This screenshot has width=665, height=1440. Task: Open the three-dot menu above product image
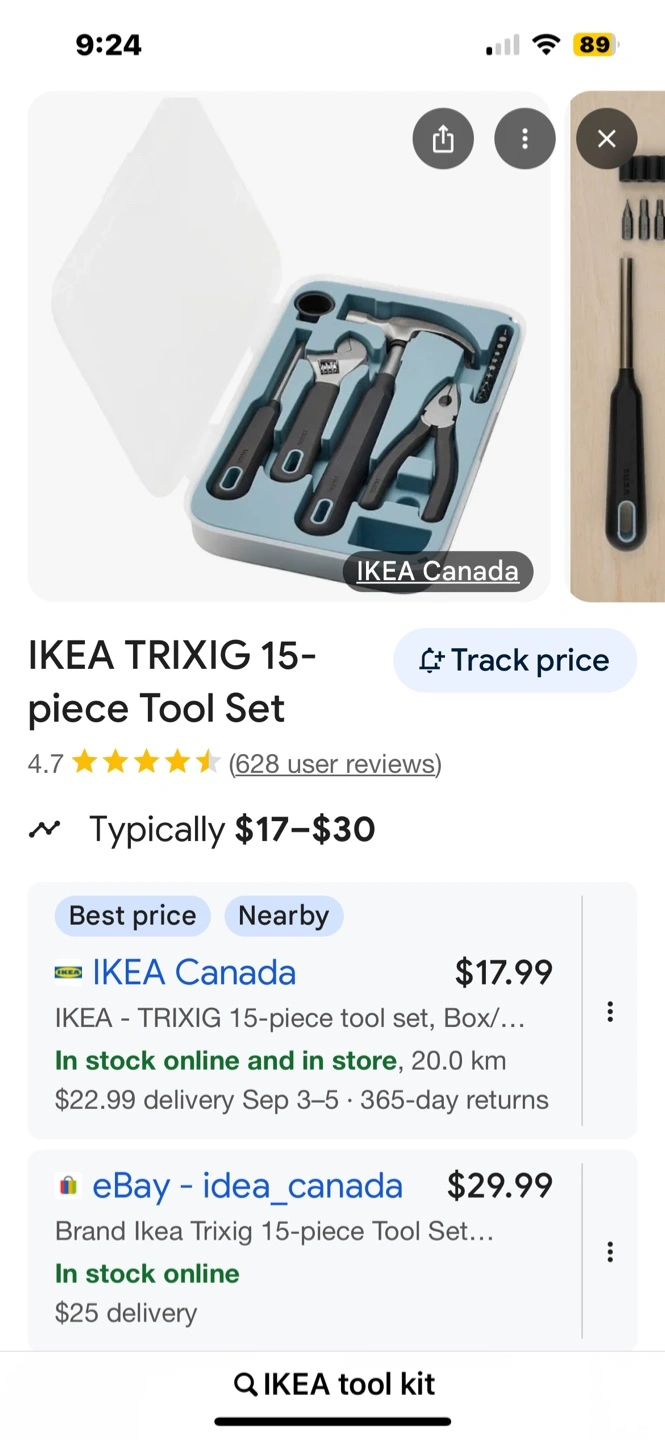524,139
